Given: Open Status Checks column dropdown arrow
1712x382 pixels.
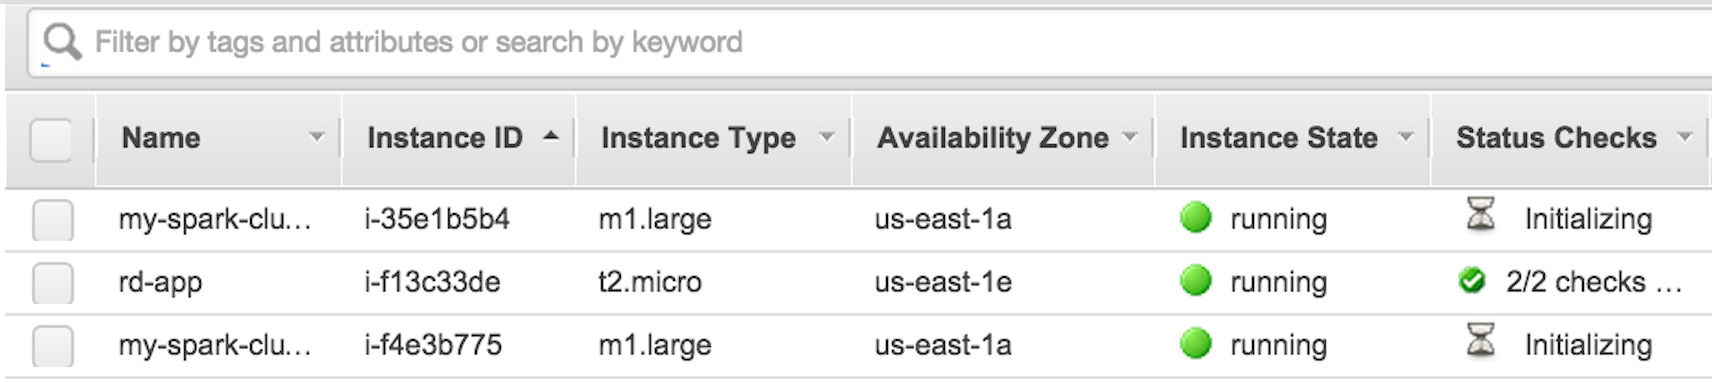Looking at the screenshot, I should click(1684, 137).
